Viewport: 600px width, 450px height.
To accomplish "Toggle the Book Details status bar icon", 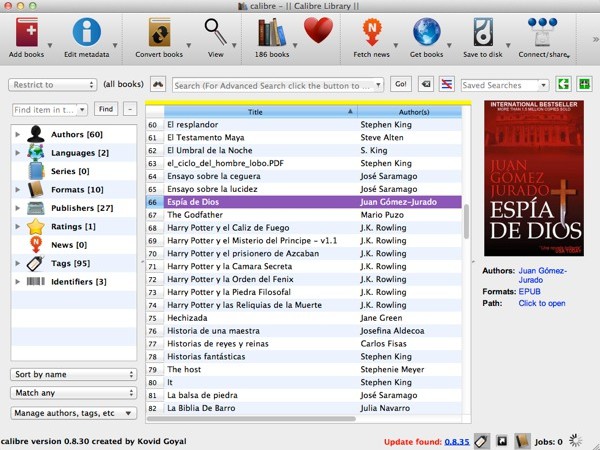I will [x=522, y=441].
